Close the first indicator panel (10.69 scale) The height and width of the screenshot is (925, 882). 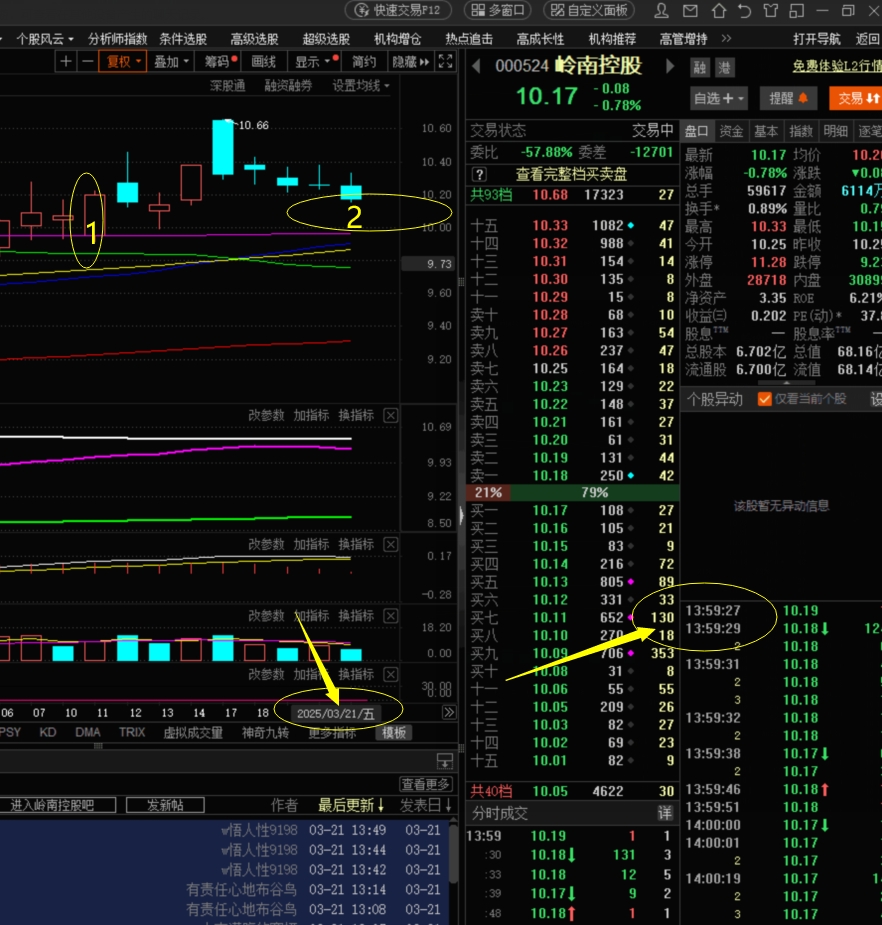[391, 415]
